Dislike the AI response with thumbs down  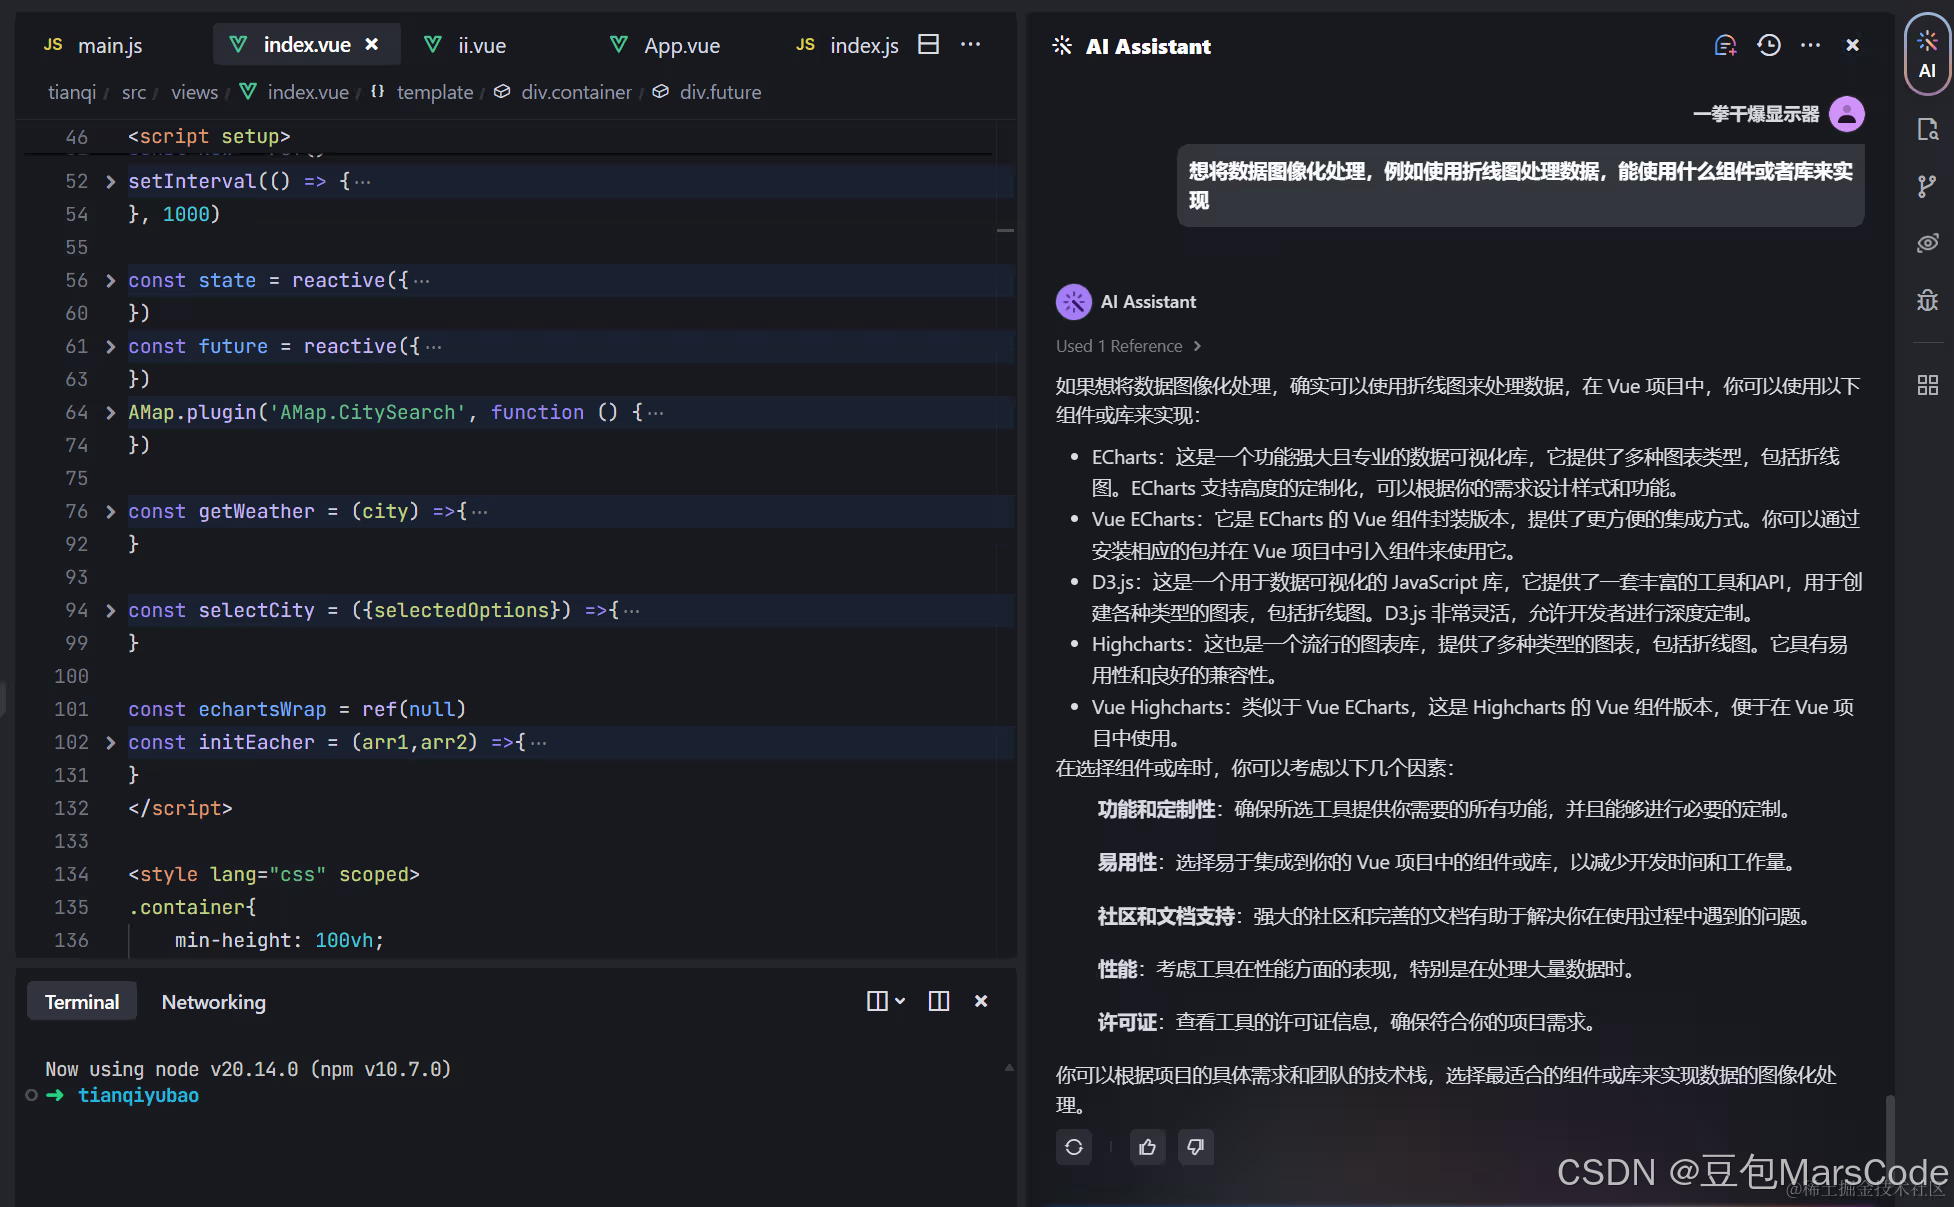(x=1195, y=1147)
